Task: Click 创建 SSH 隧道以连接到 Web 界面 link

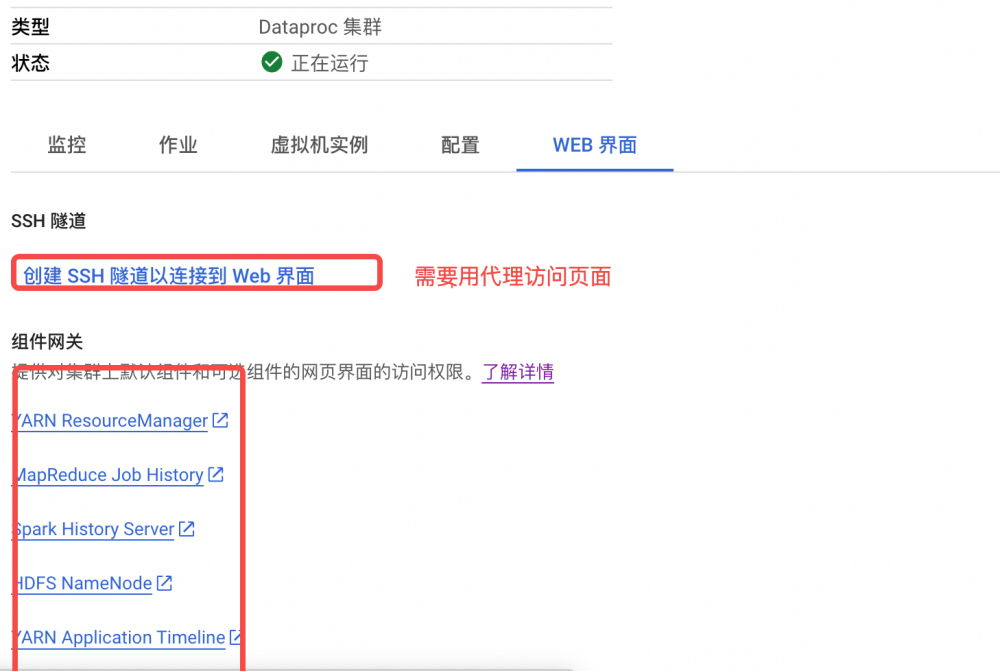Action: 168,276
